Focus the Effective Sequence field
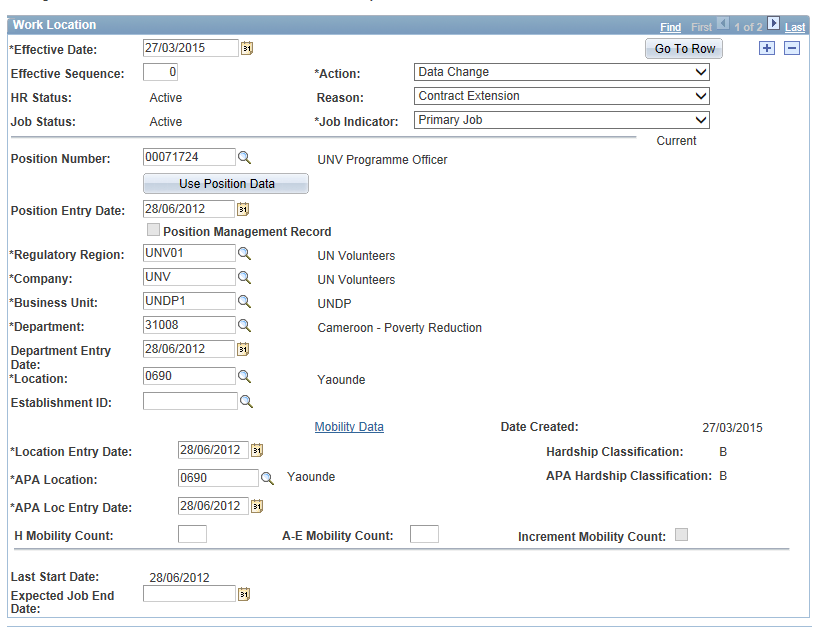 tap(160, 72)
